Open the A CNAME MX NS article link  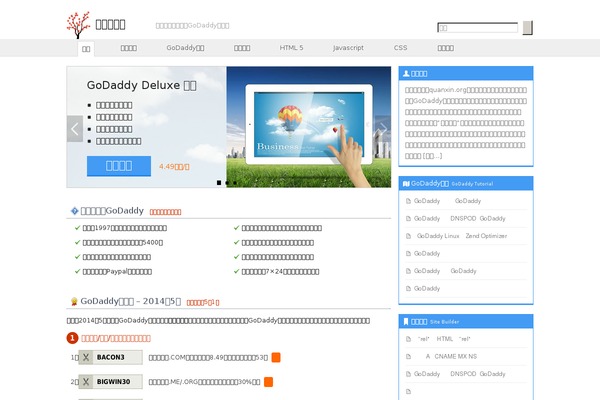pyautogui.click(x=451, y=356)
